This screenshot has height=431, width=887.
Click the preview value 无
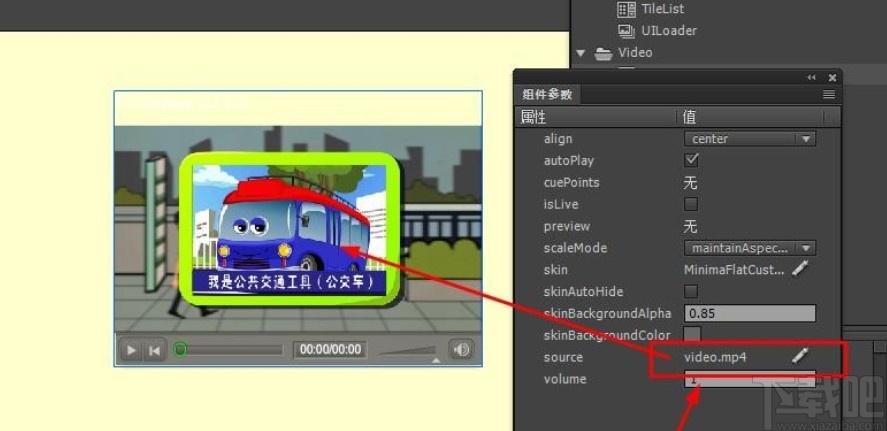[x=690, y=226]
